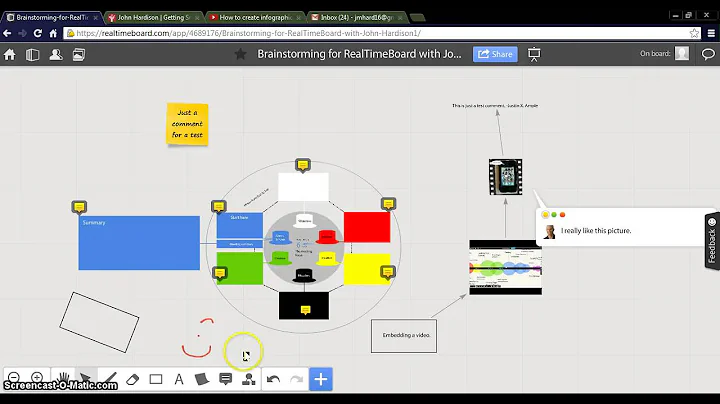The height and width of the screenshot is (404, 720).
Task: Undo the last action
Action: (274, 379)
